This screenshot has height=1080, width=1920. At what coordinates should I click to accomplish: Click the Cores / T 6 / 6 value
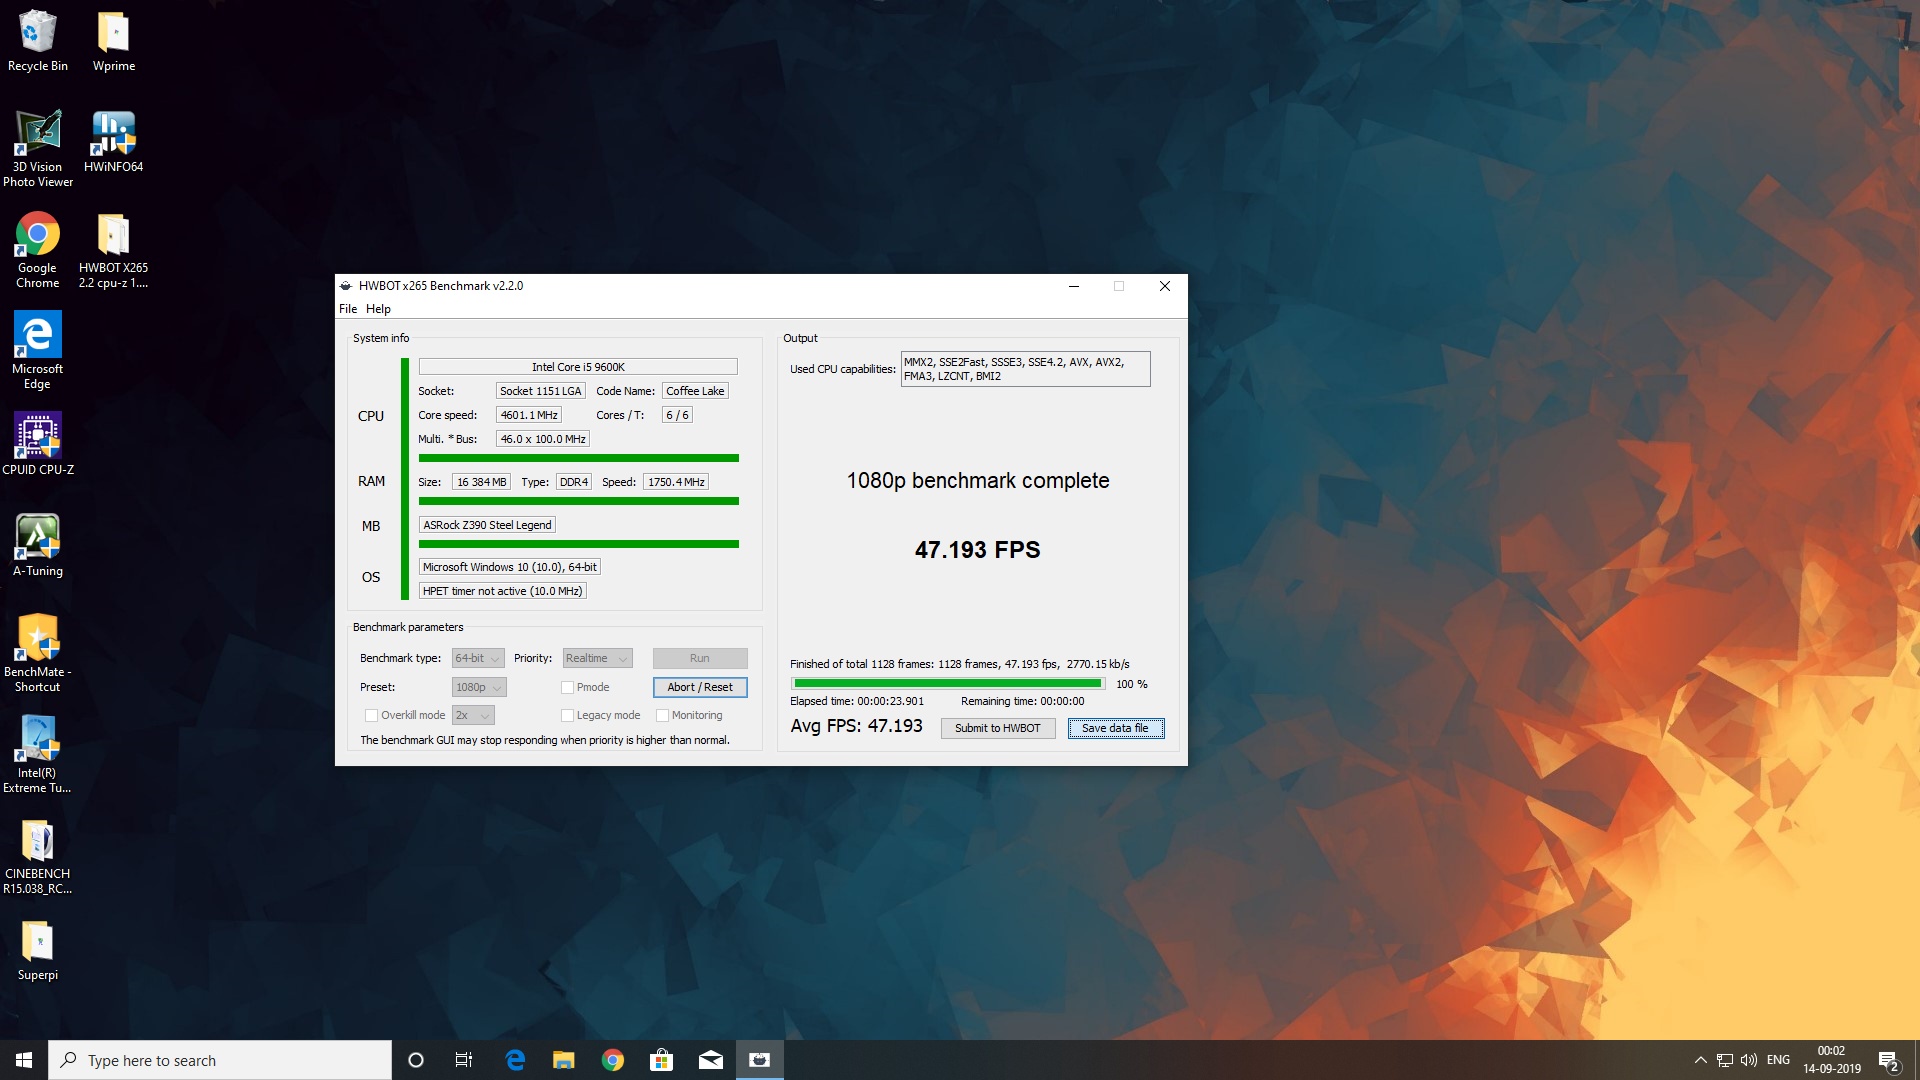(677, 415)
